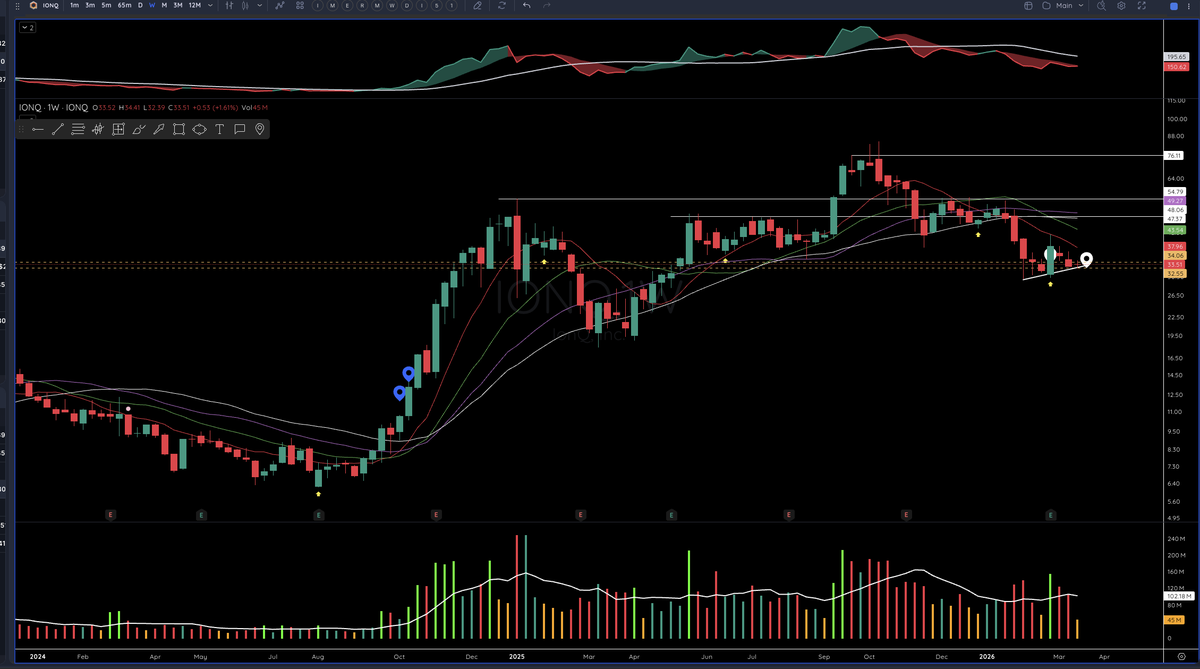Viewport: 1200px width, 669px height.
Task: Click the green 43.04 price label
Action: pyautogui.click(x=1174, y=230)
